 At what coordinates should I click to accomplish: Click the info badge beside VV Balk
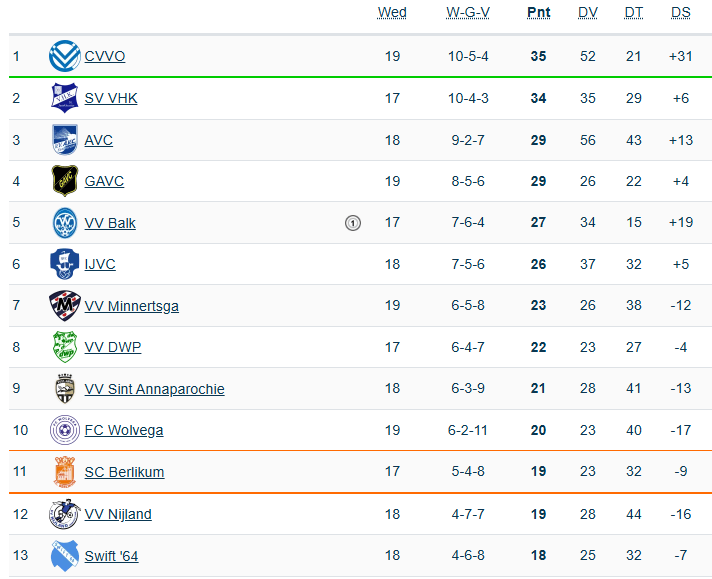coord(352,223)
